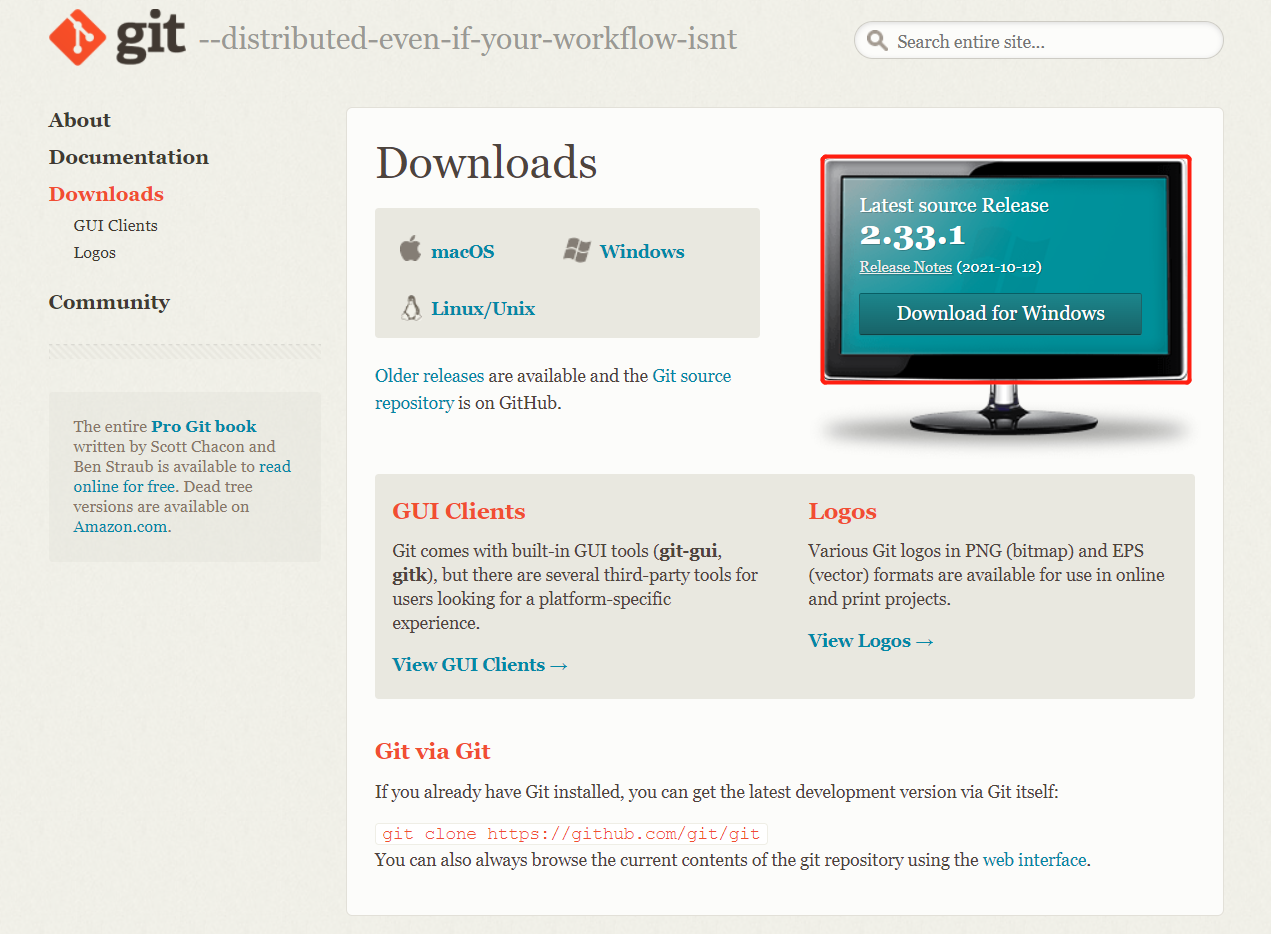This screenshot has height=934, width=1271.
Task: Open the web interface link
Action: click(1034, 860)
